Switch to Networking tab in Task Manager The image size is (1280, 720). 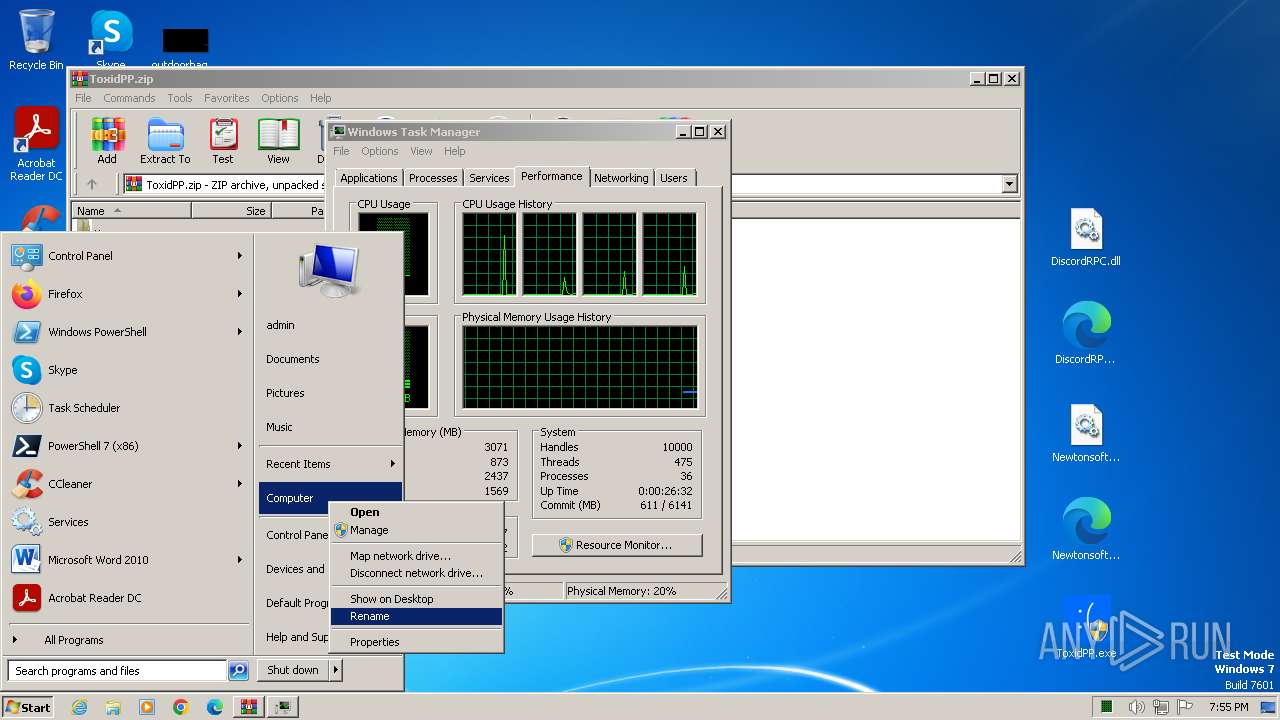coord(621,178)
